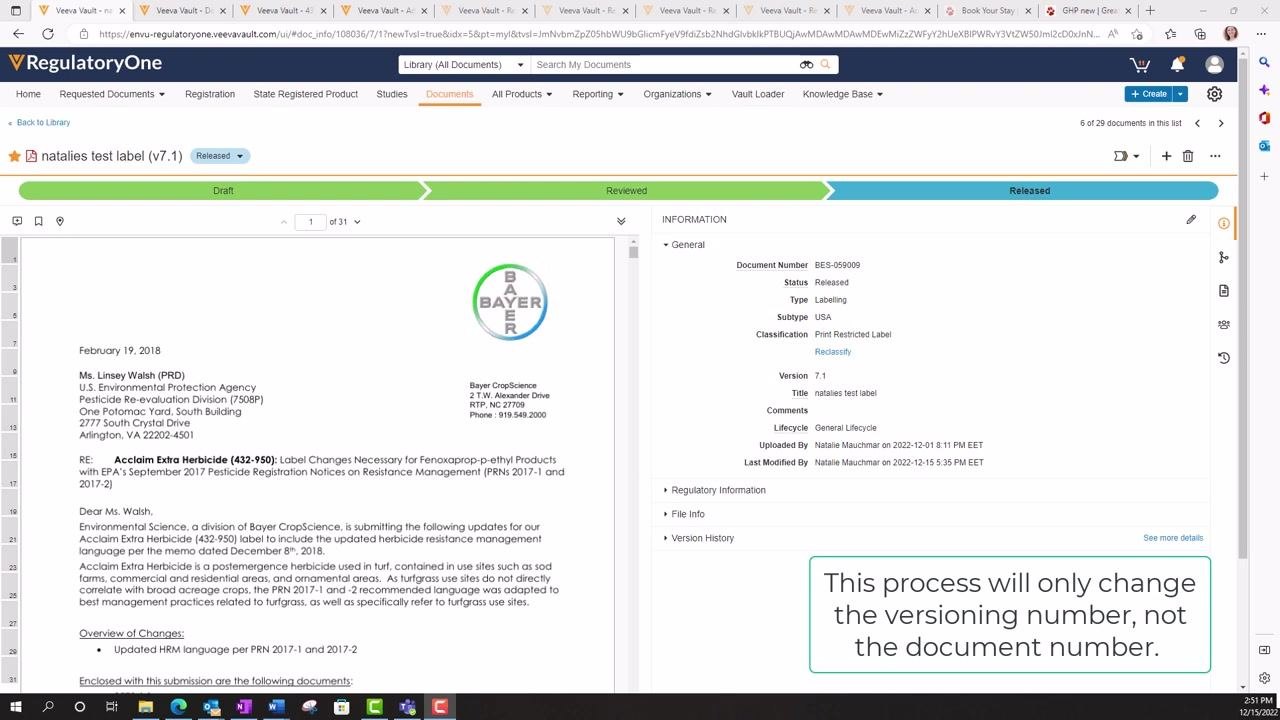Open the Library (All Documents) dropdown

click(x=463, y=65)
